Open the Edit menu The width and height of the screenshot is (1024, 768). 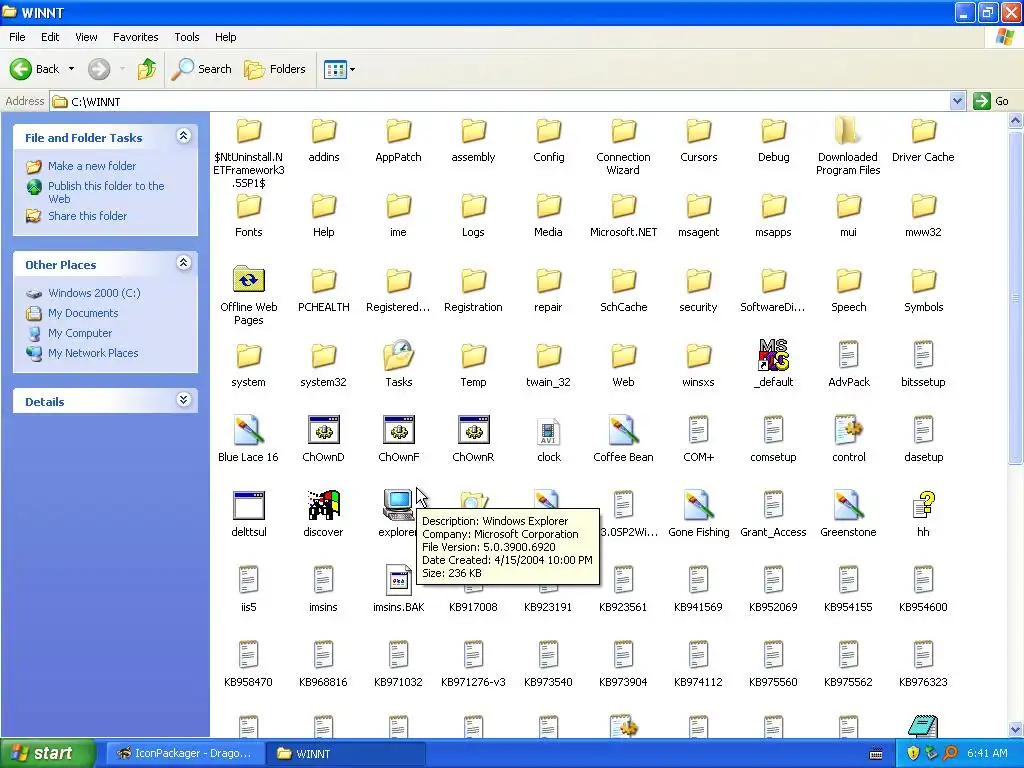coord(50,37)
